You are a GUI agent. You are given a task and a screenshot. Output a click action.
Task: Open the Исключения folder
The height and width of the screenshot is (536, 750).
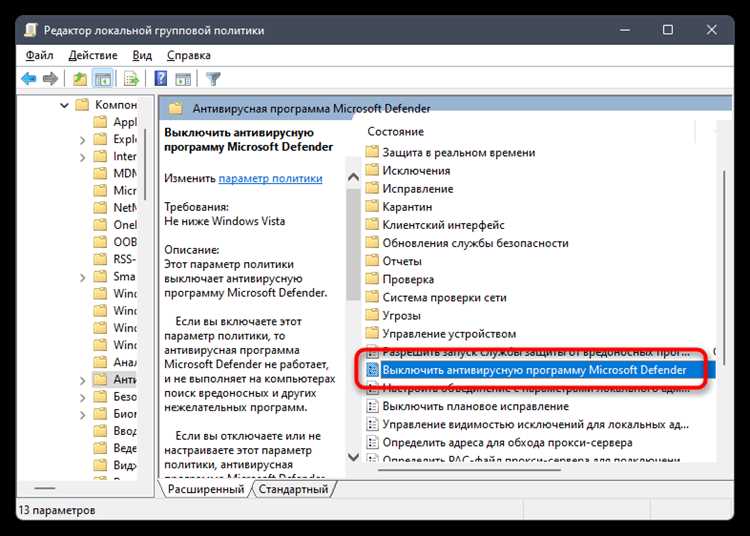[408, 171]
